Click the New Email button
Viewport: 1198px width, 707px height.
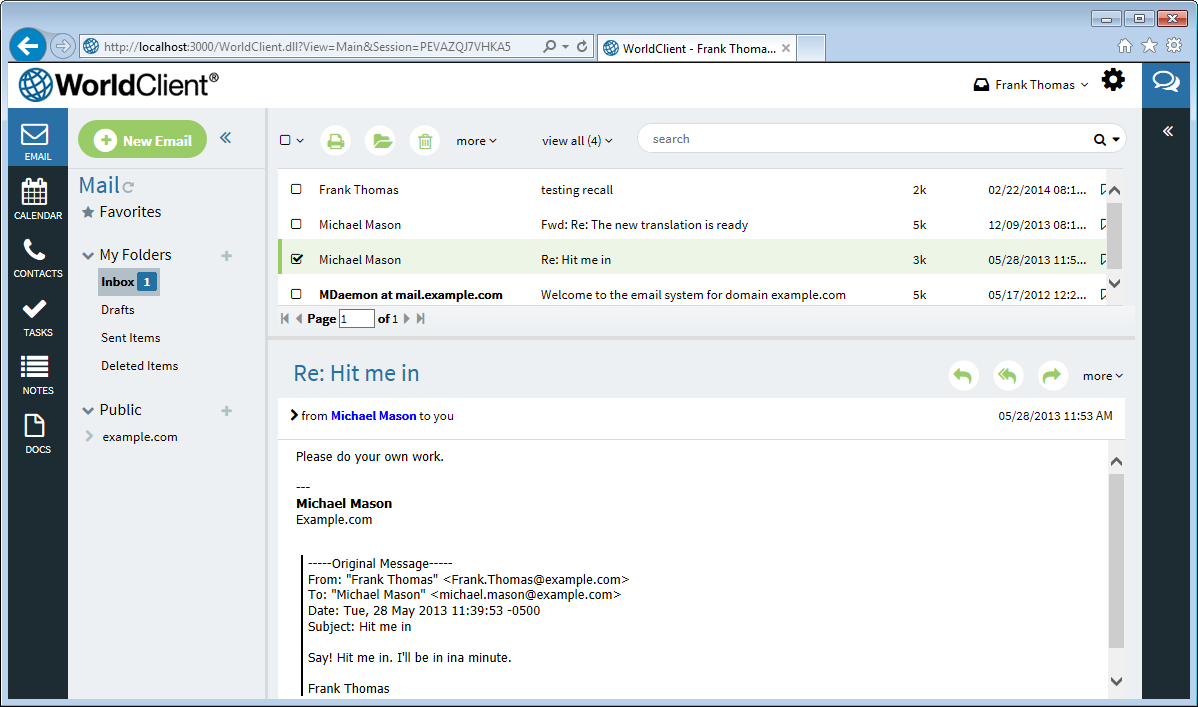(142, 140)
